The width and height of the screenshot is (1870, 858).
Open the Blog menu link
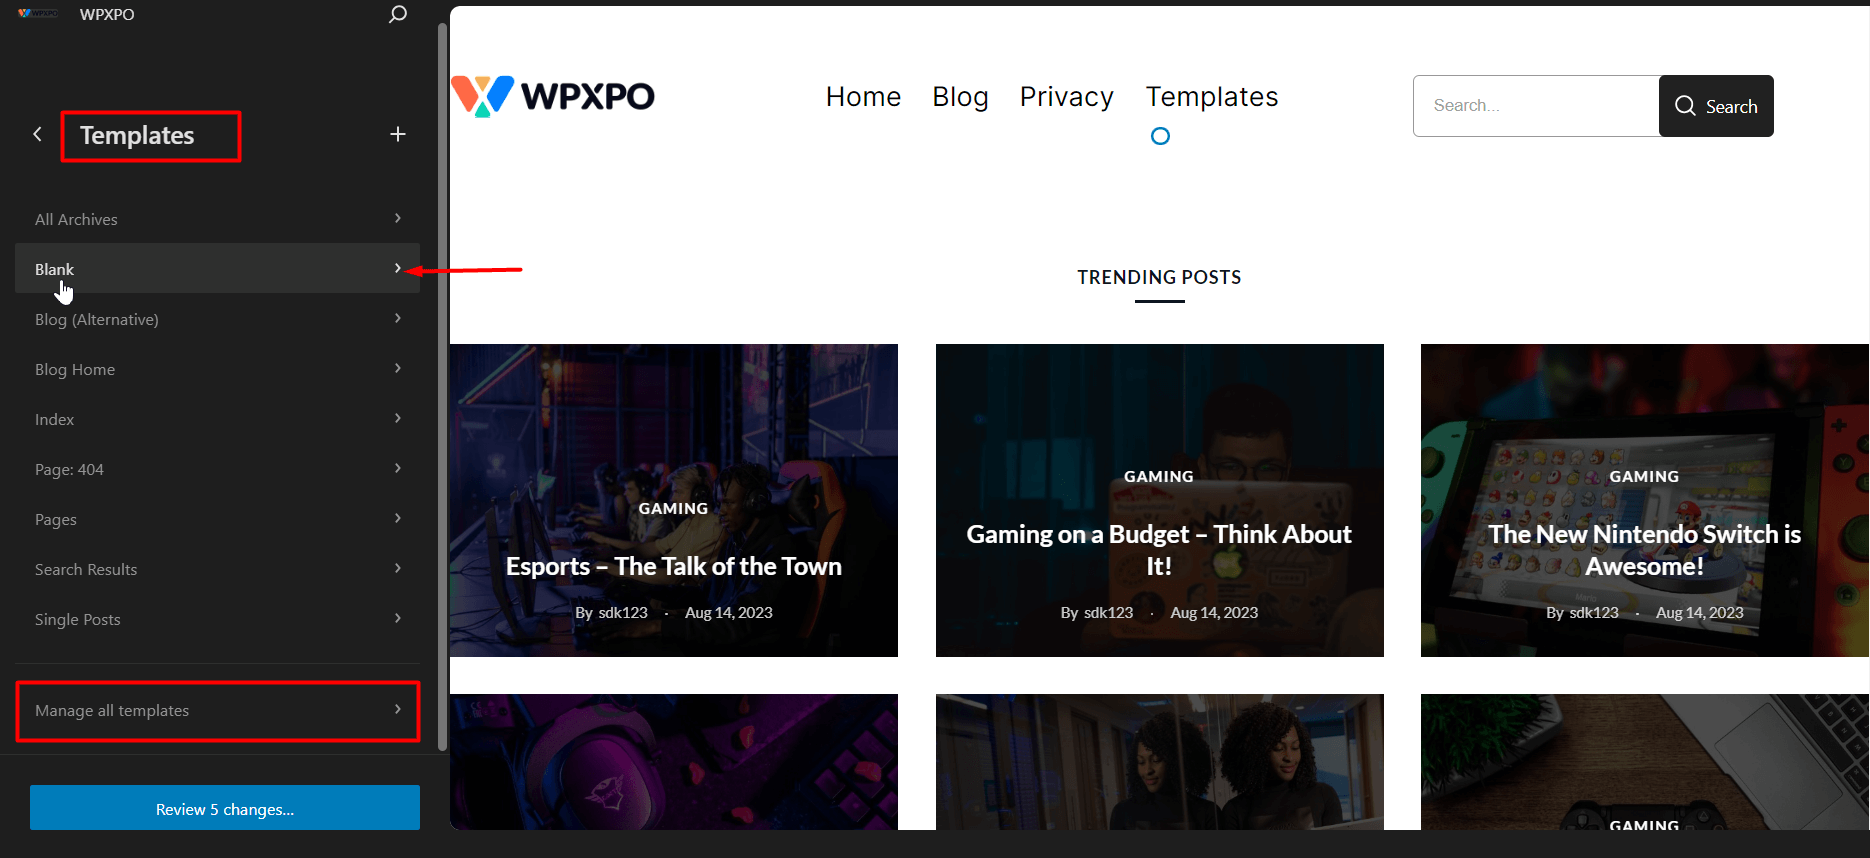960,96
